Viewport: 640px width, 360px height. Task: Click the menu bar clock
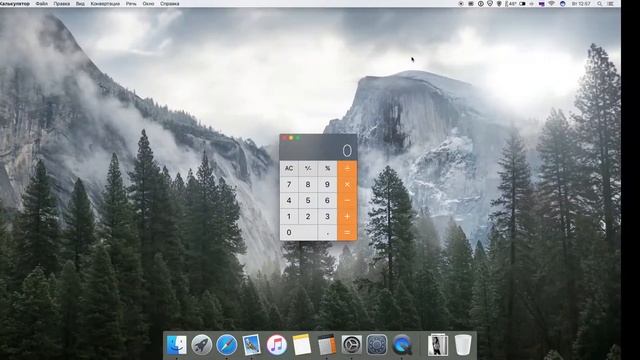coord(581,4)
